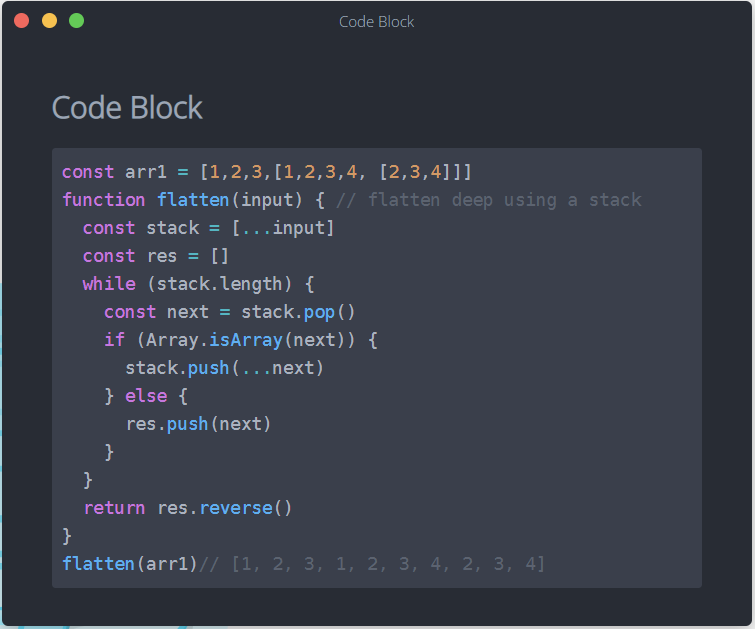Click the large 'Code Block' heading

pos(127,107)
